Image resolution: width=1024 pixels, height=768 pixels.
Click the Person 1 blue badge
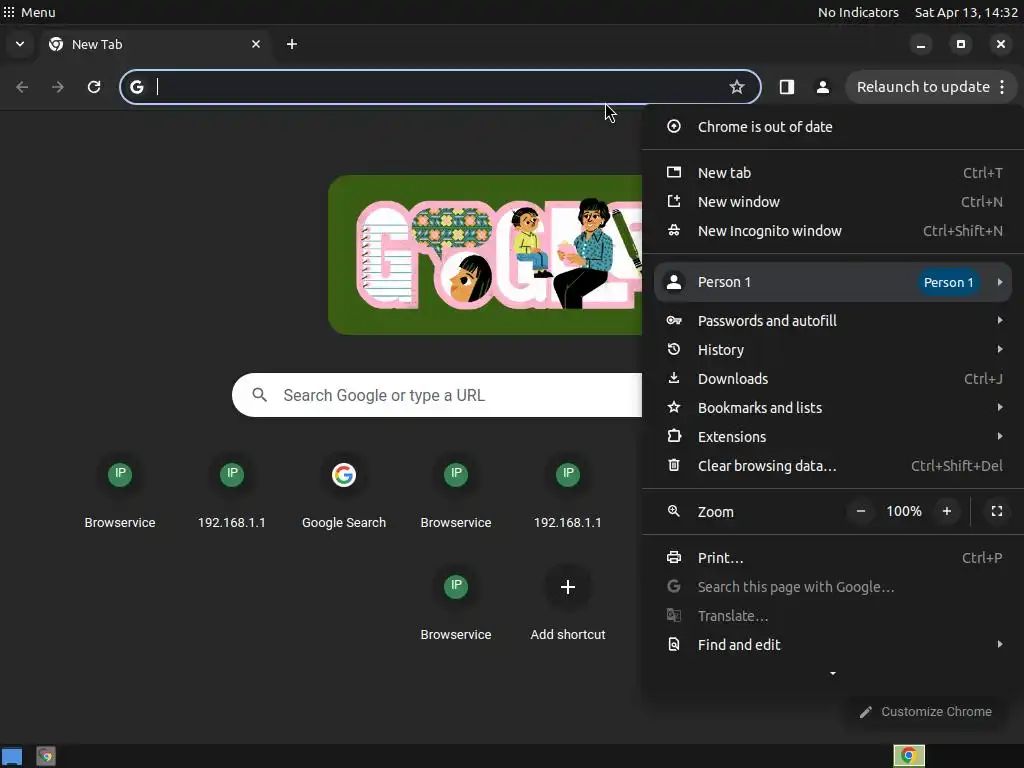point(948,282)
